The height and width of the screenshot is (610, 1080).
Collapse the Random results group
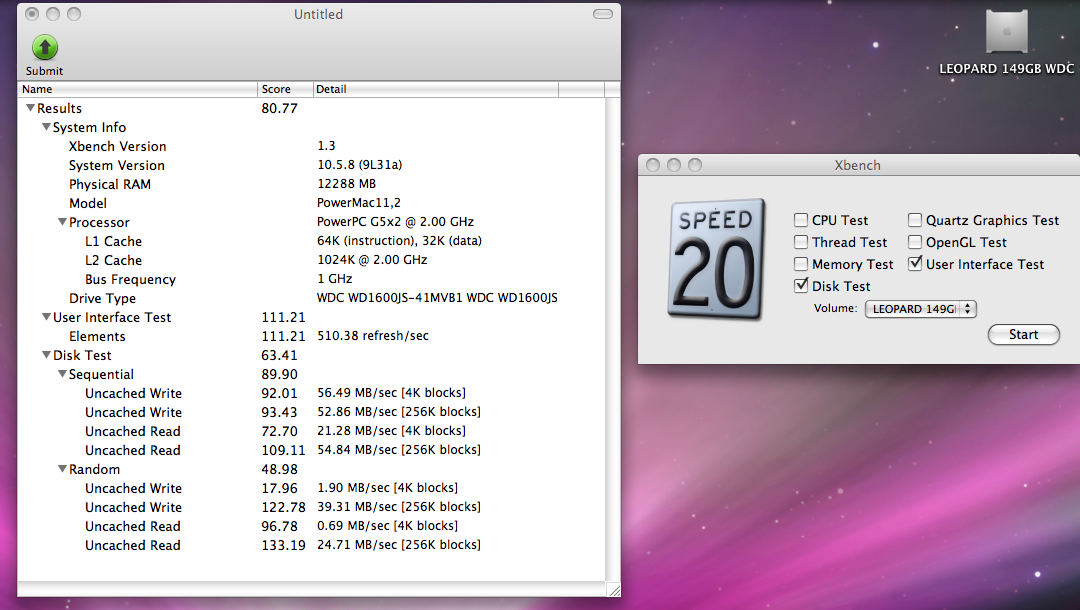coord(63,469)
